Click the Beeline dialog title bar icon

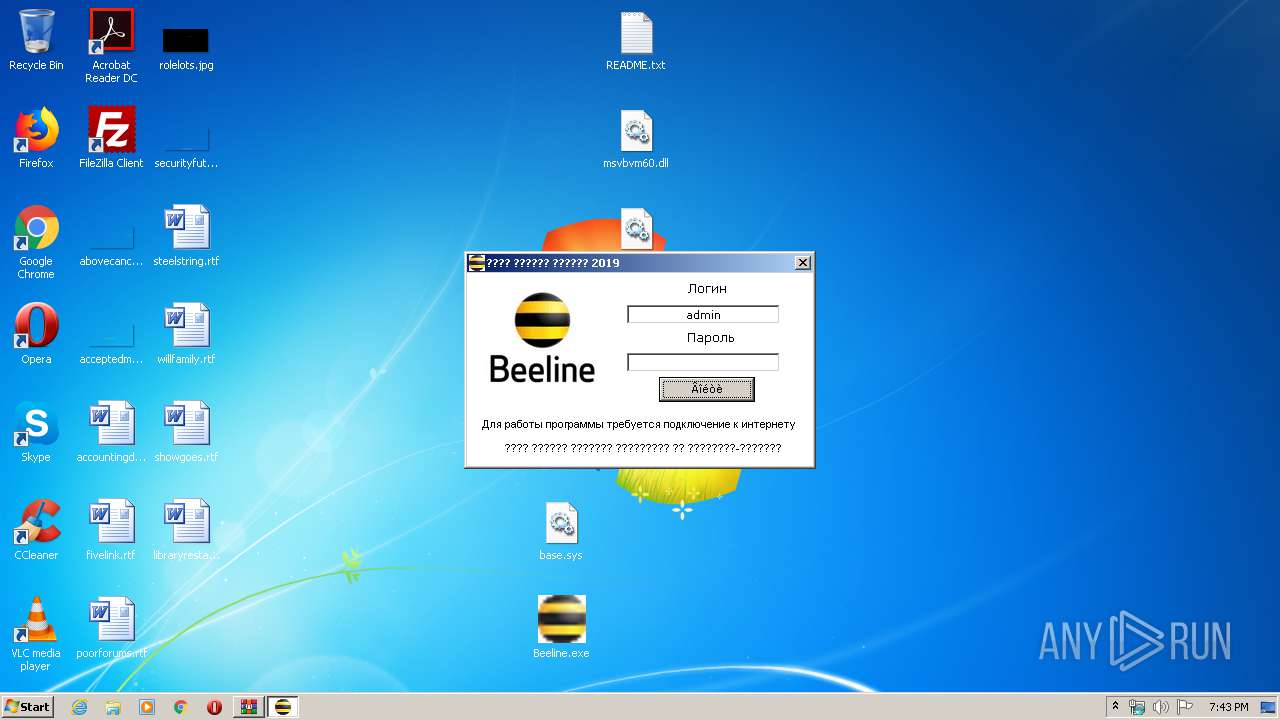point(477,263)
